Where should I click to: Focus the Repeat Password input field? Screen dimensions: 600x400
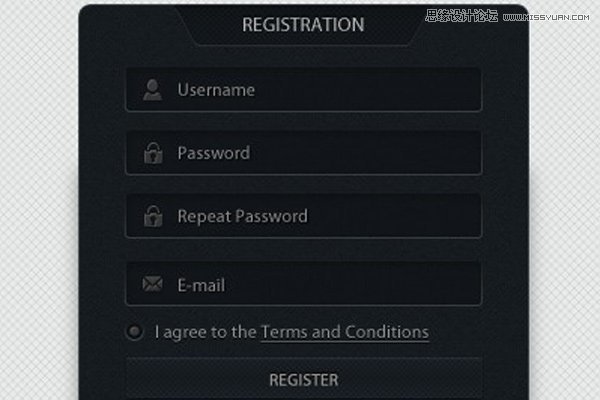304,216
